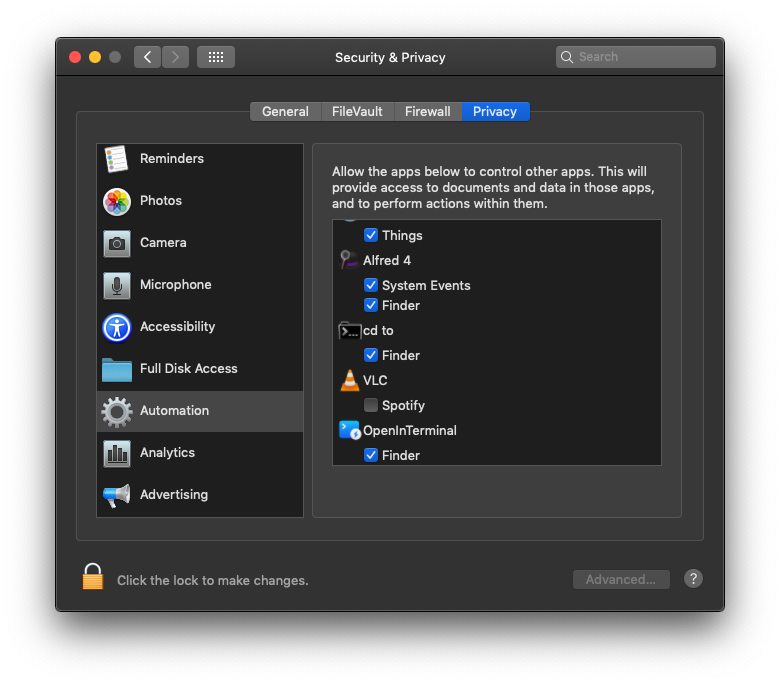Click the OpenInTerminal app icon
This screenshot has width=780, height=685.
[349, 430]
